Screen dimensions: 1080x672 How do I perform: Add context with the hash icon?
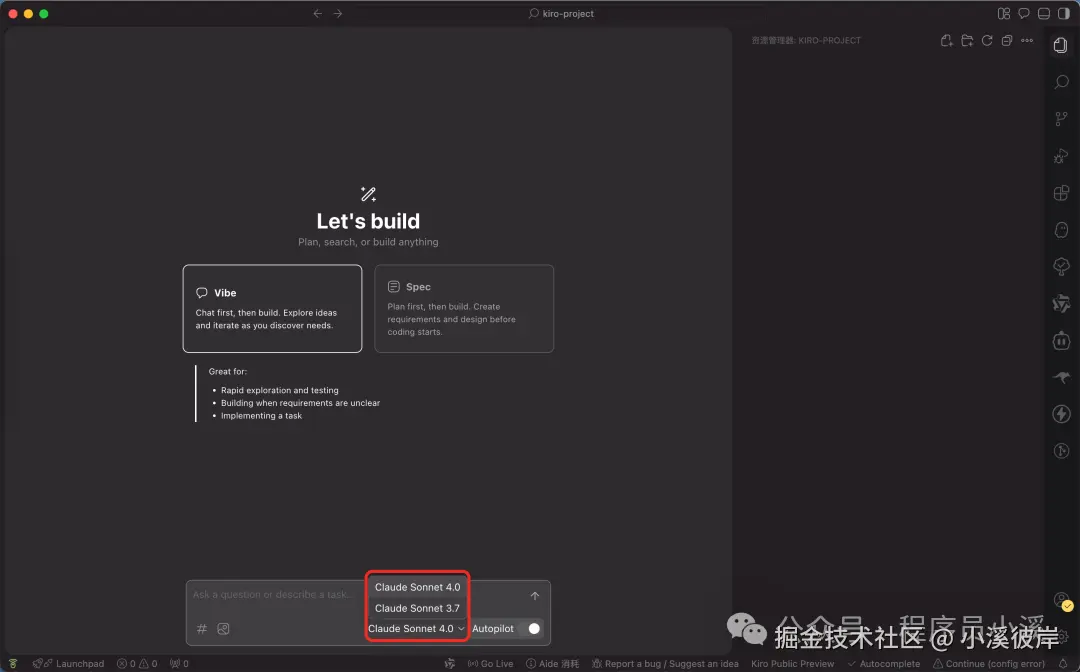(202, 629)
